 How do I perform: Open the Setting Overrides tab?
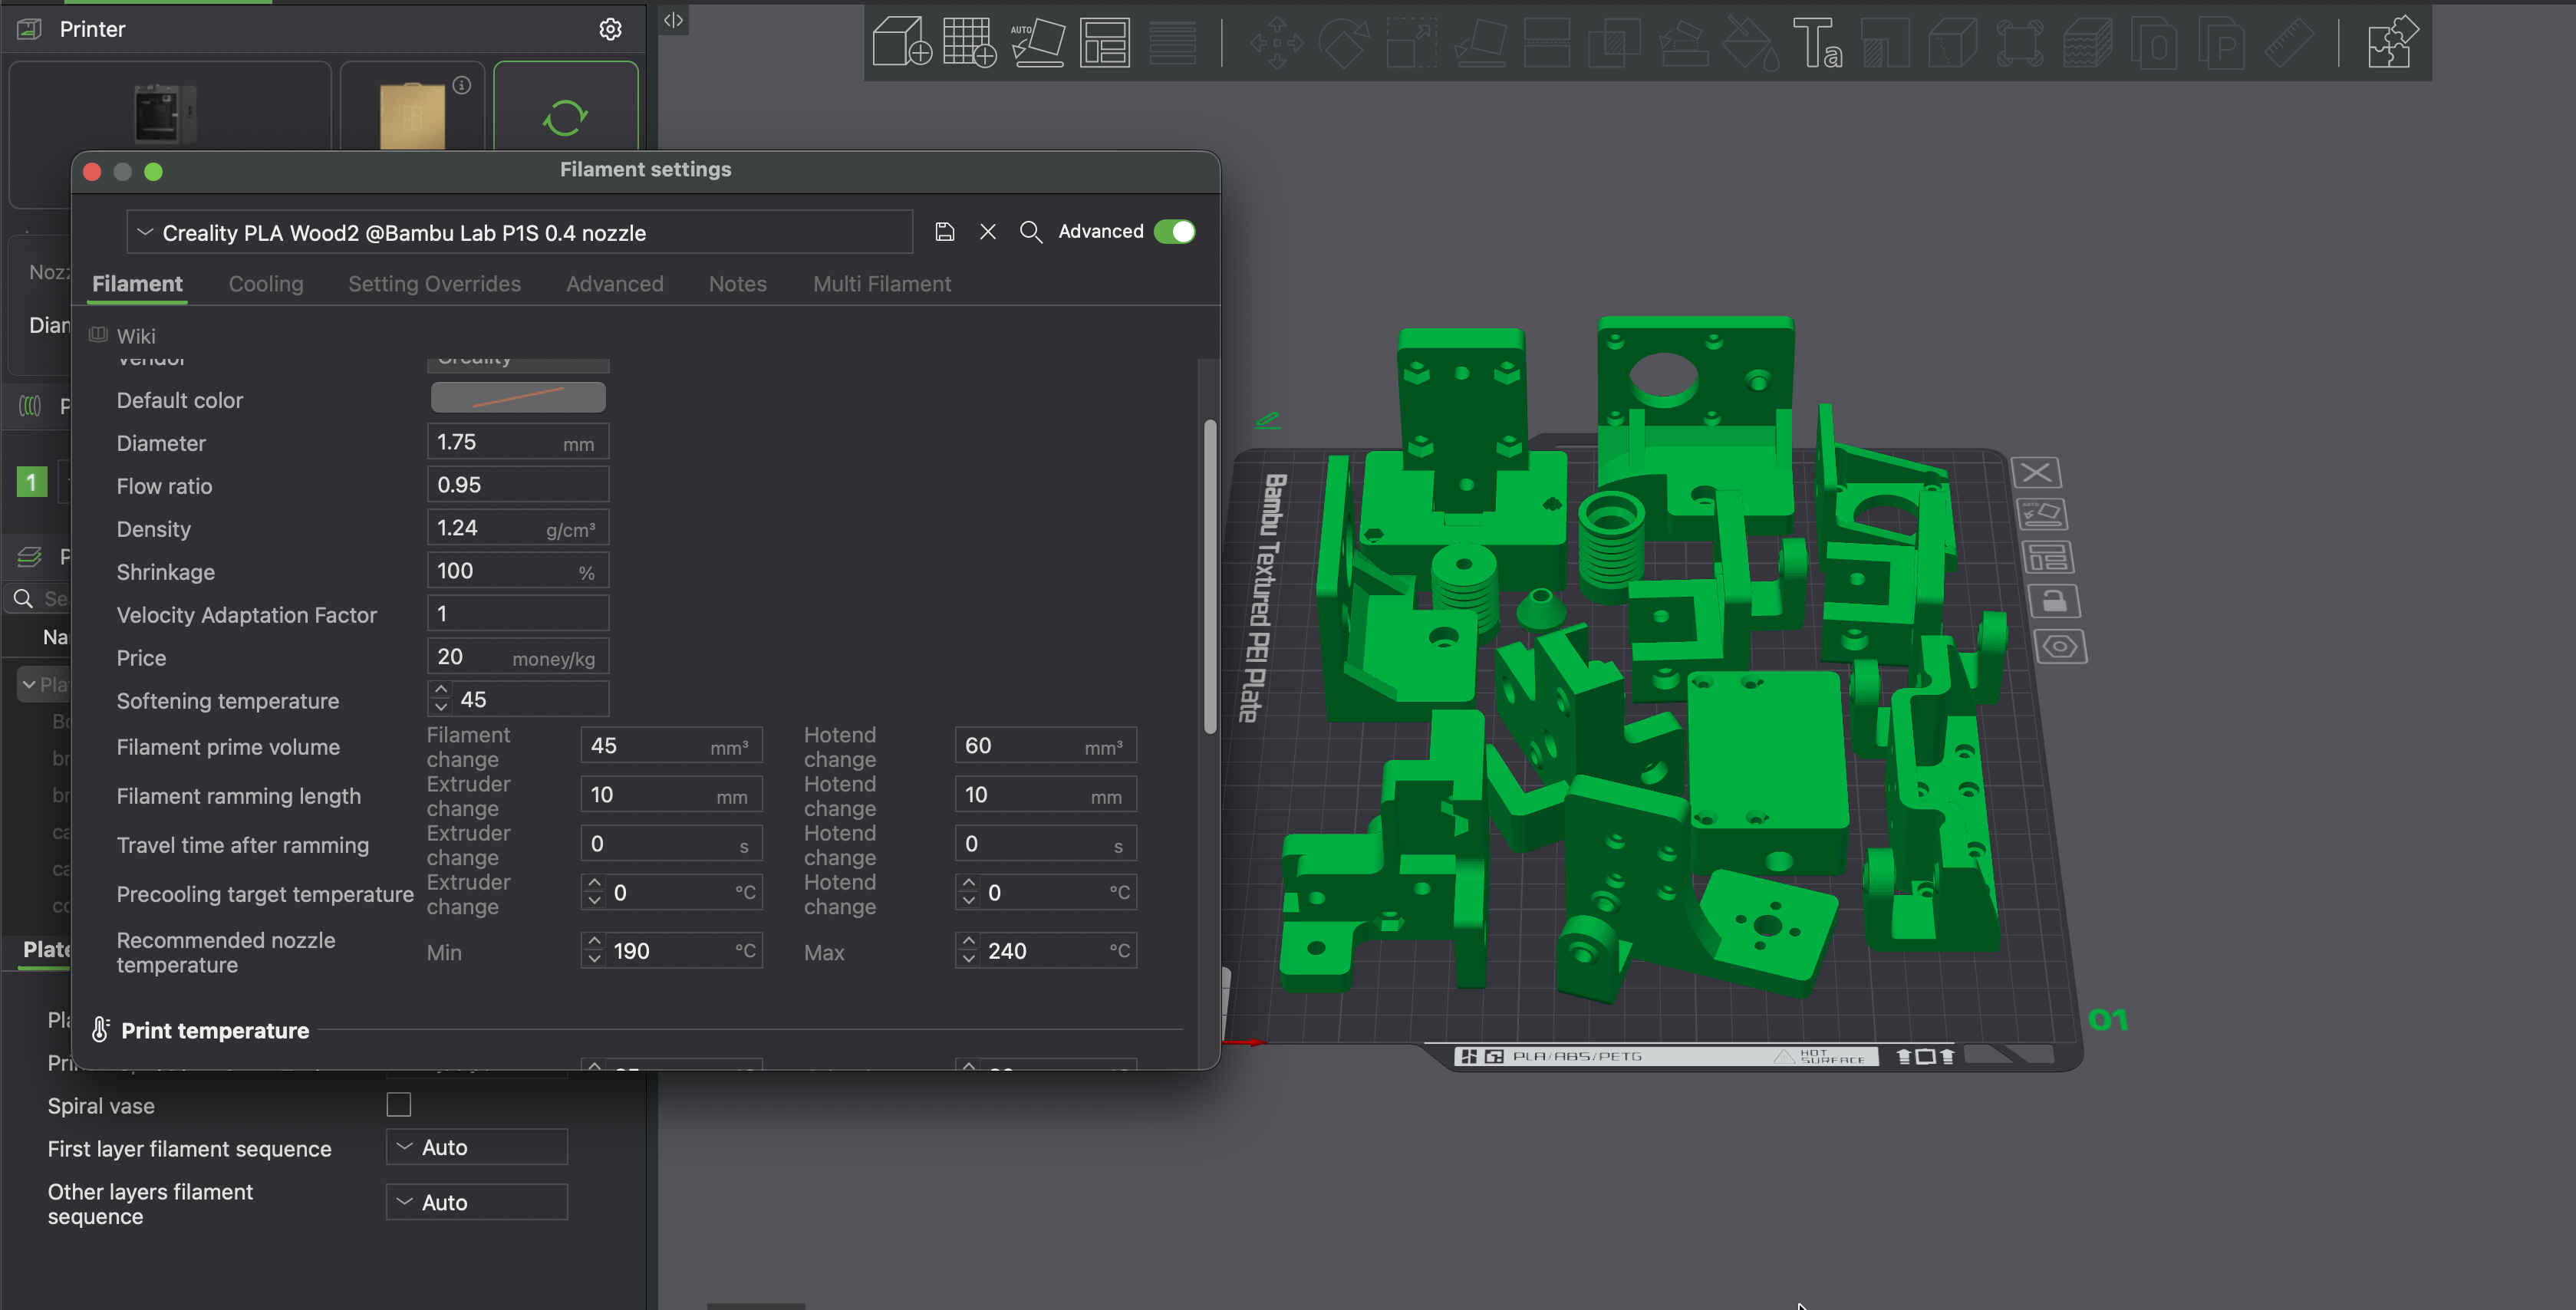(x=434, y=284)
